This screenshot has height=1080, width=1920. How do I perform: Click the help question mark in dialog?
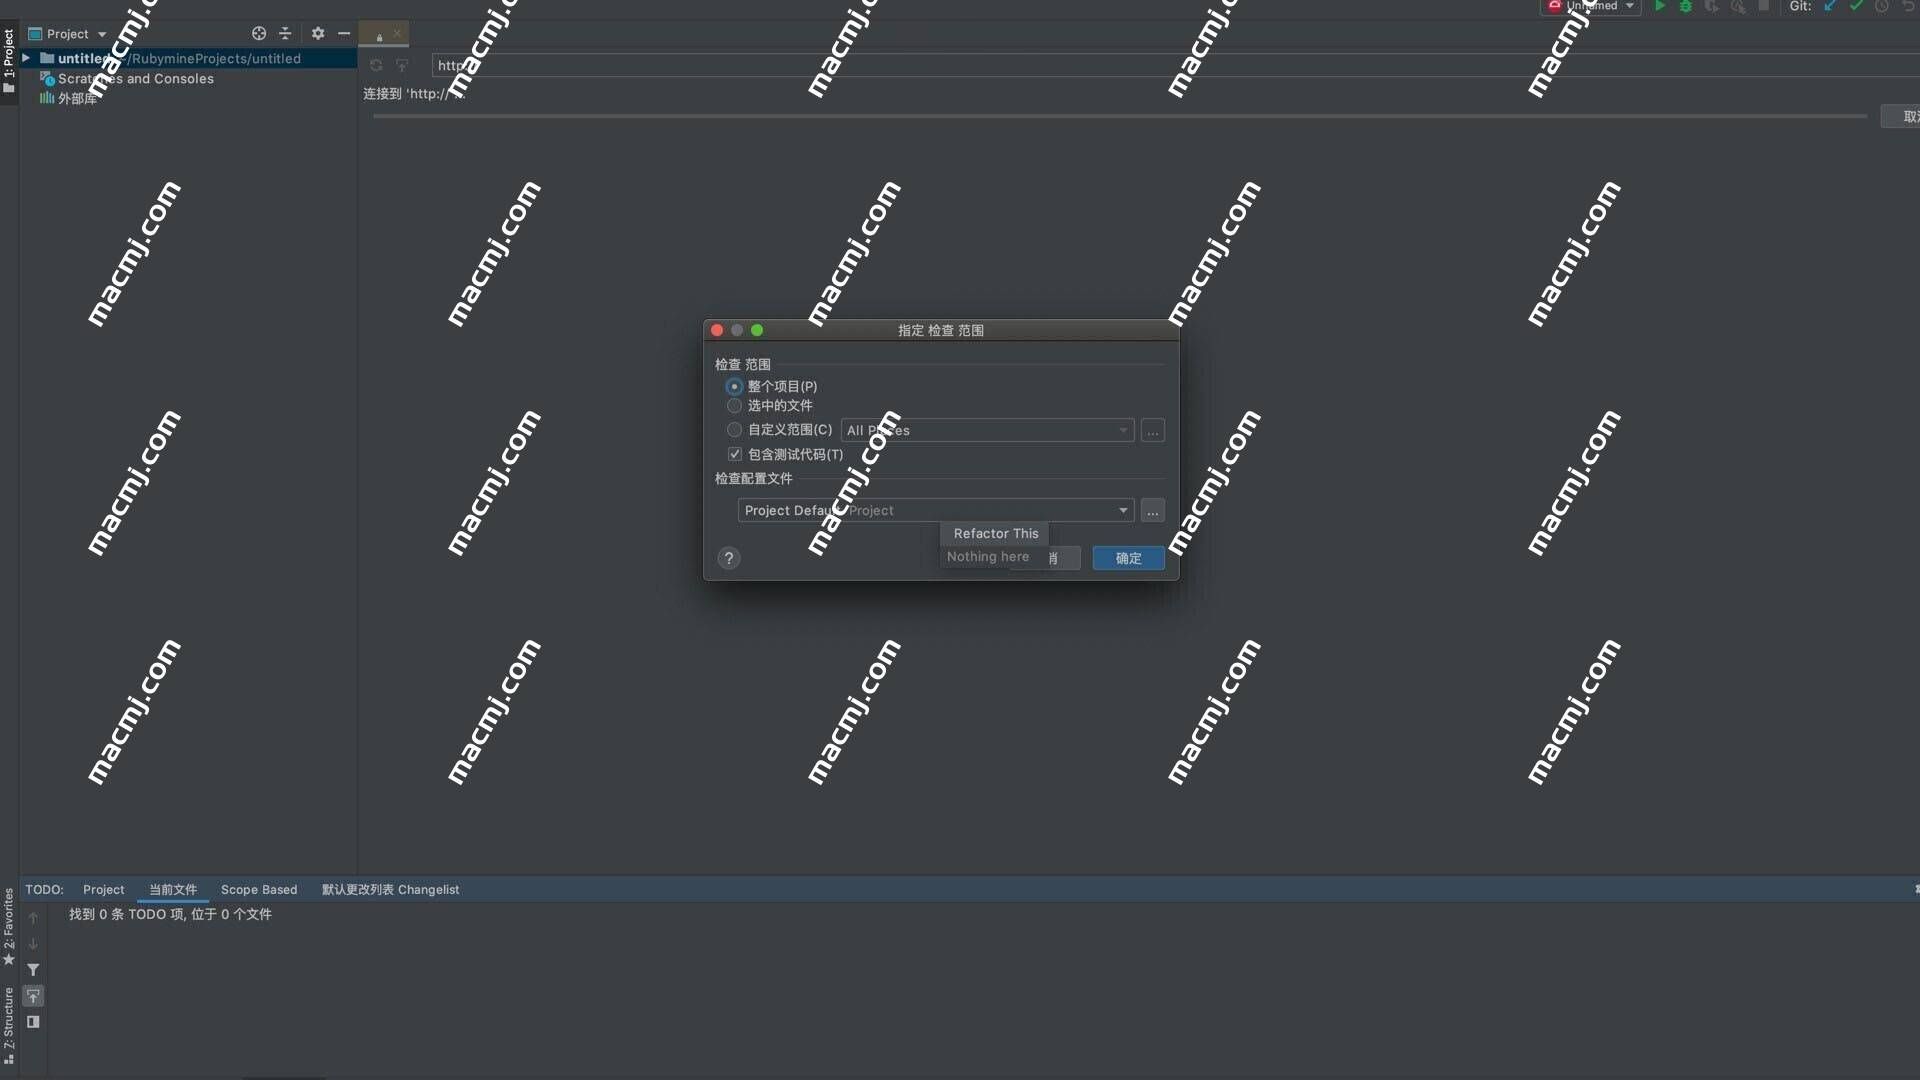729,558
